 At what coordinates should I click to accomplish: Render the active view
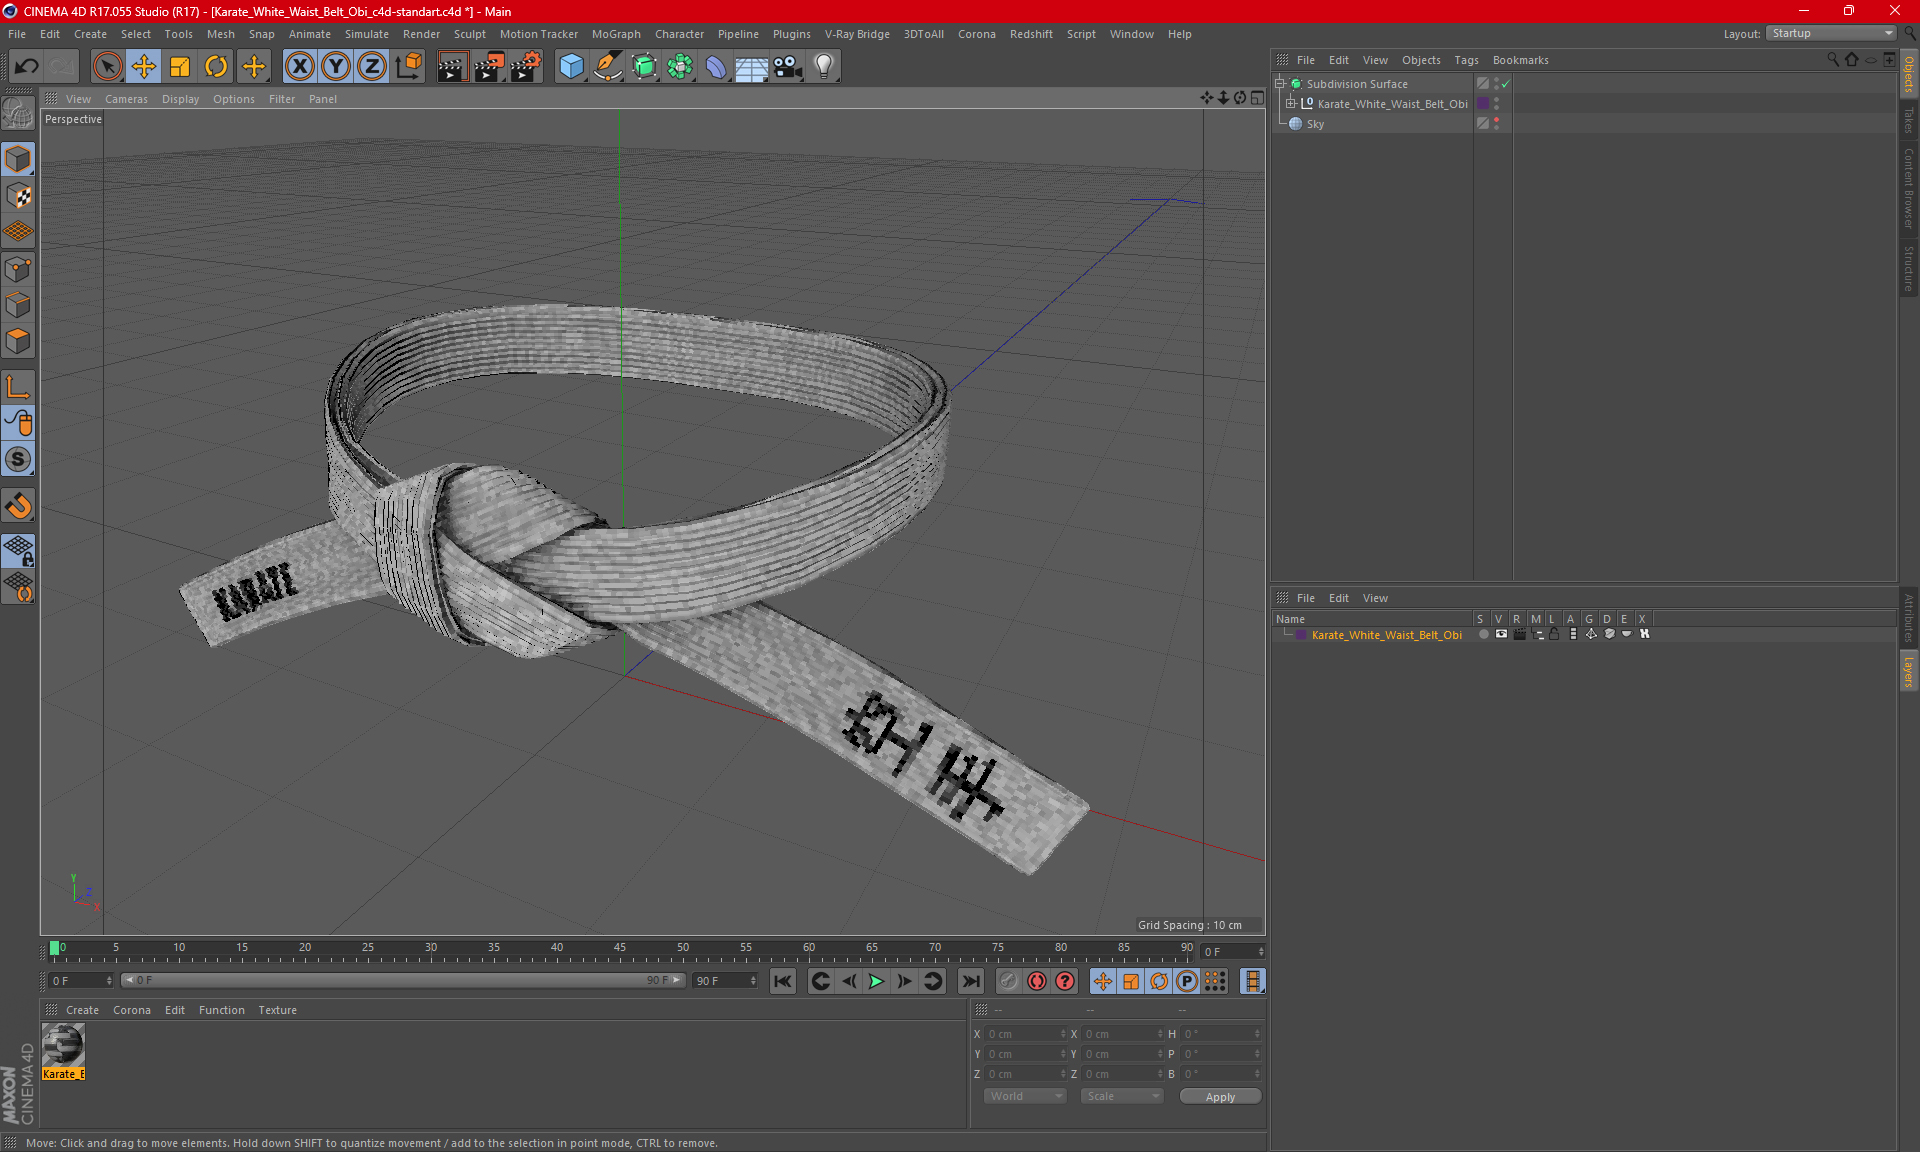tap(452, 66)
